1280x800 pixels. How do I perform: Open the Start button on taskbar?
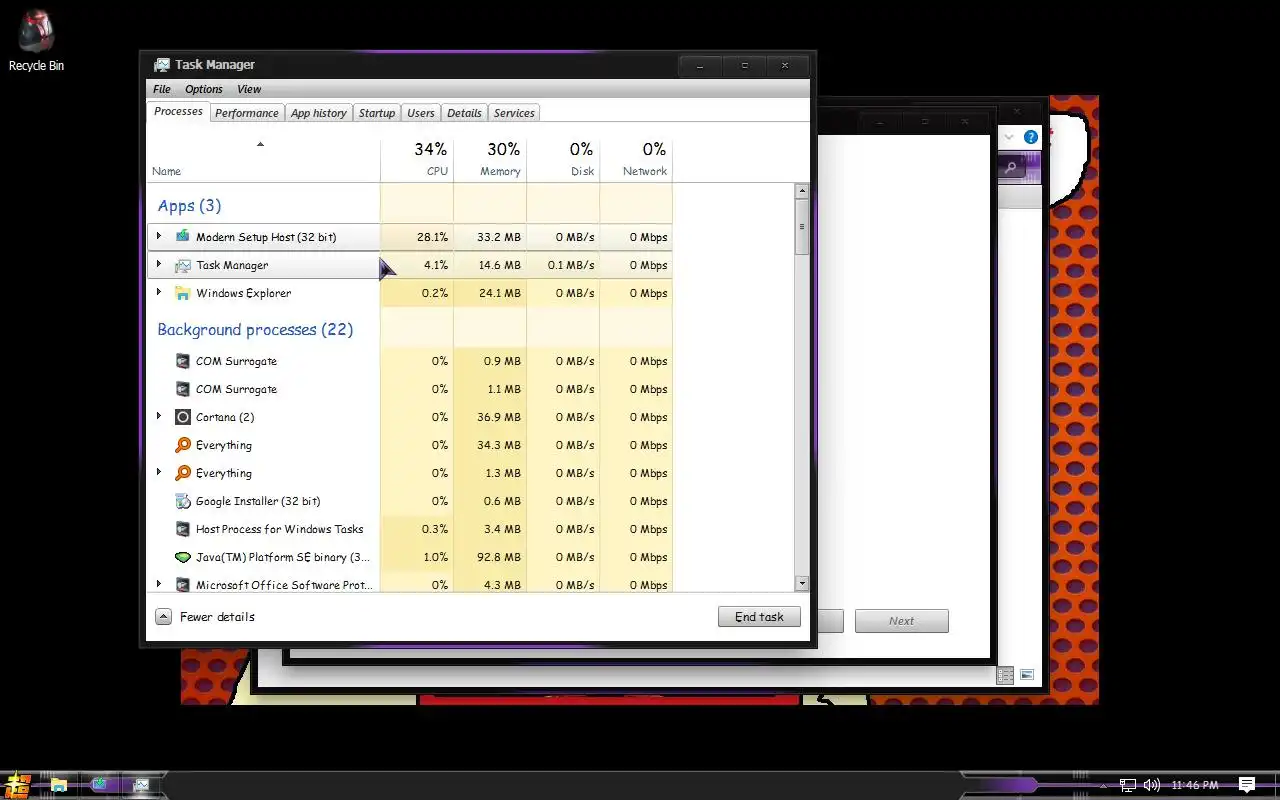[x=17, y=785]
